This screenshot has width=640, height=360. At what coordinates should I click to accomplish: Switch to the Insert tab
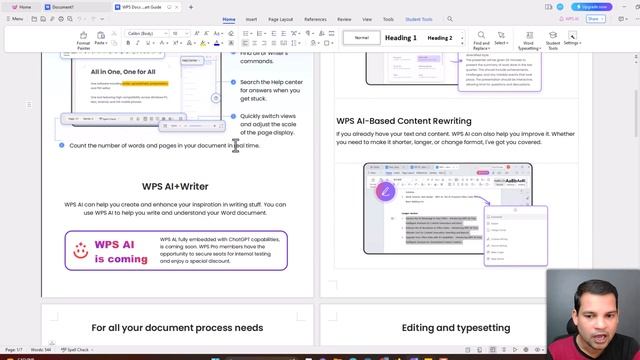coord(251,19)
